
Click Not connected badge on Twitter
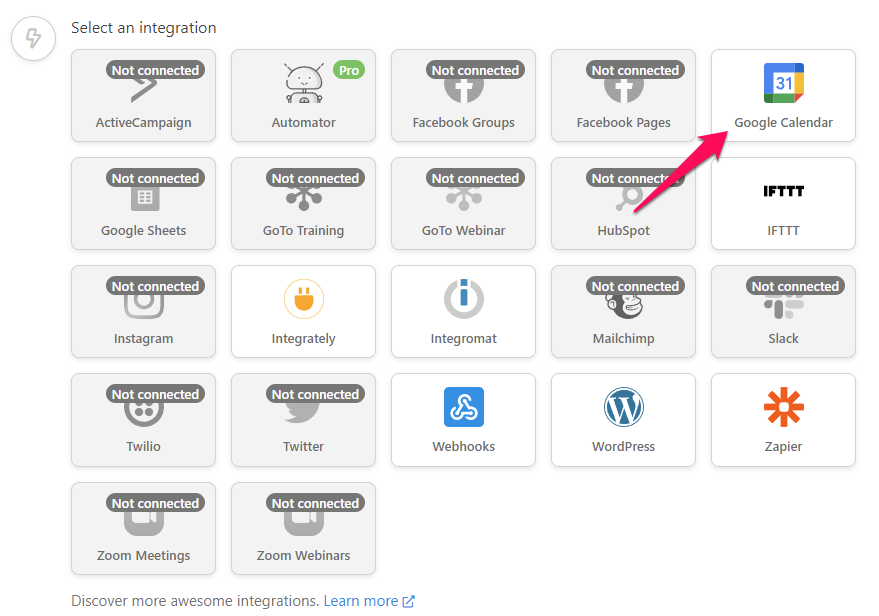[x=315, y=395]
